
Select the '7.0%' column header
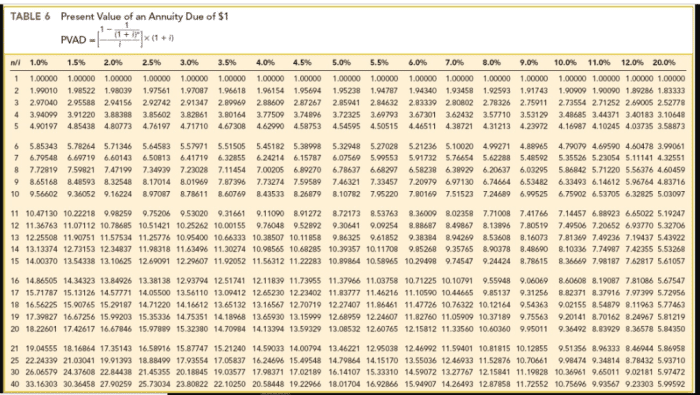pyautogui.click(x=454, y=62)
